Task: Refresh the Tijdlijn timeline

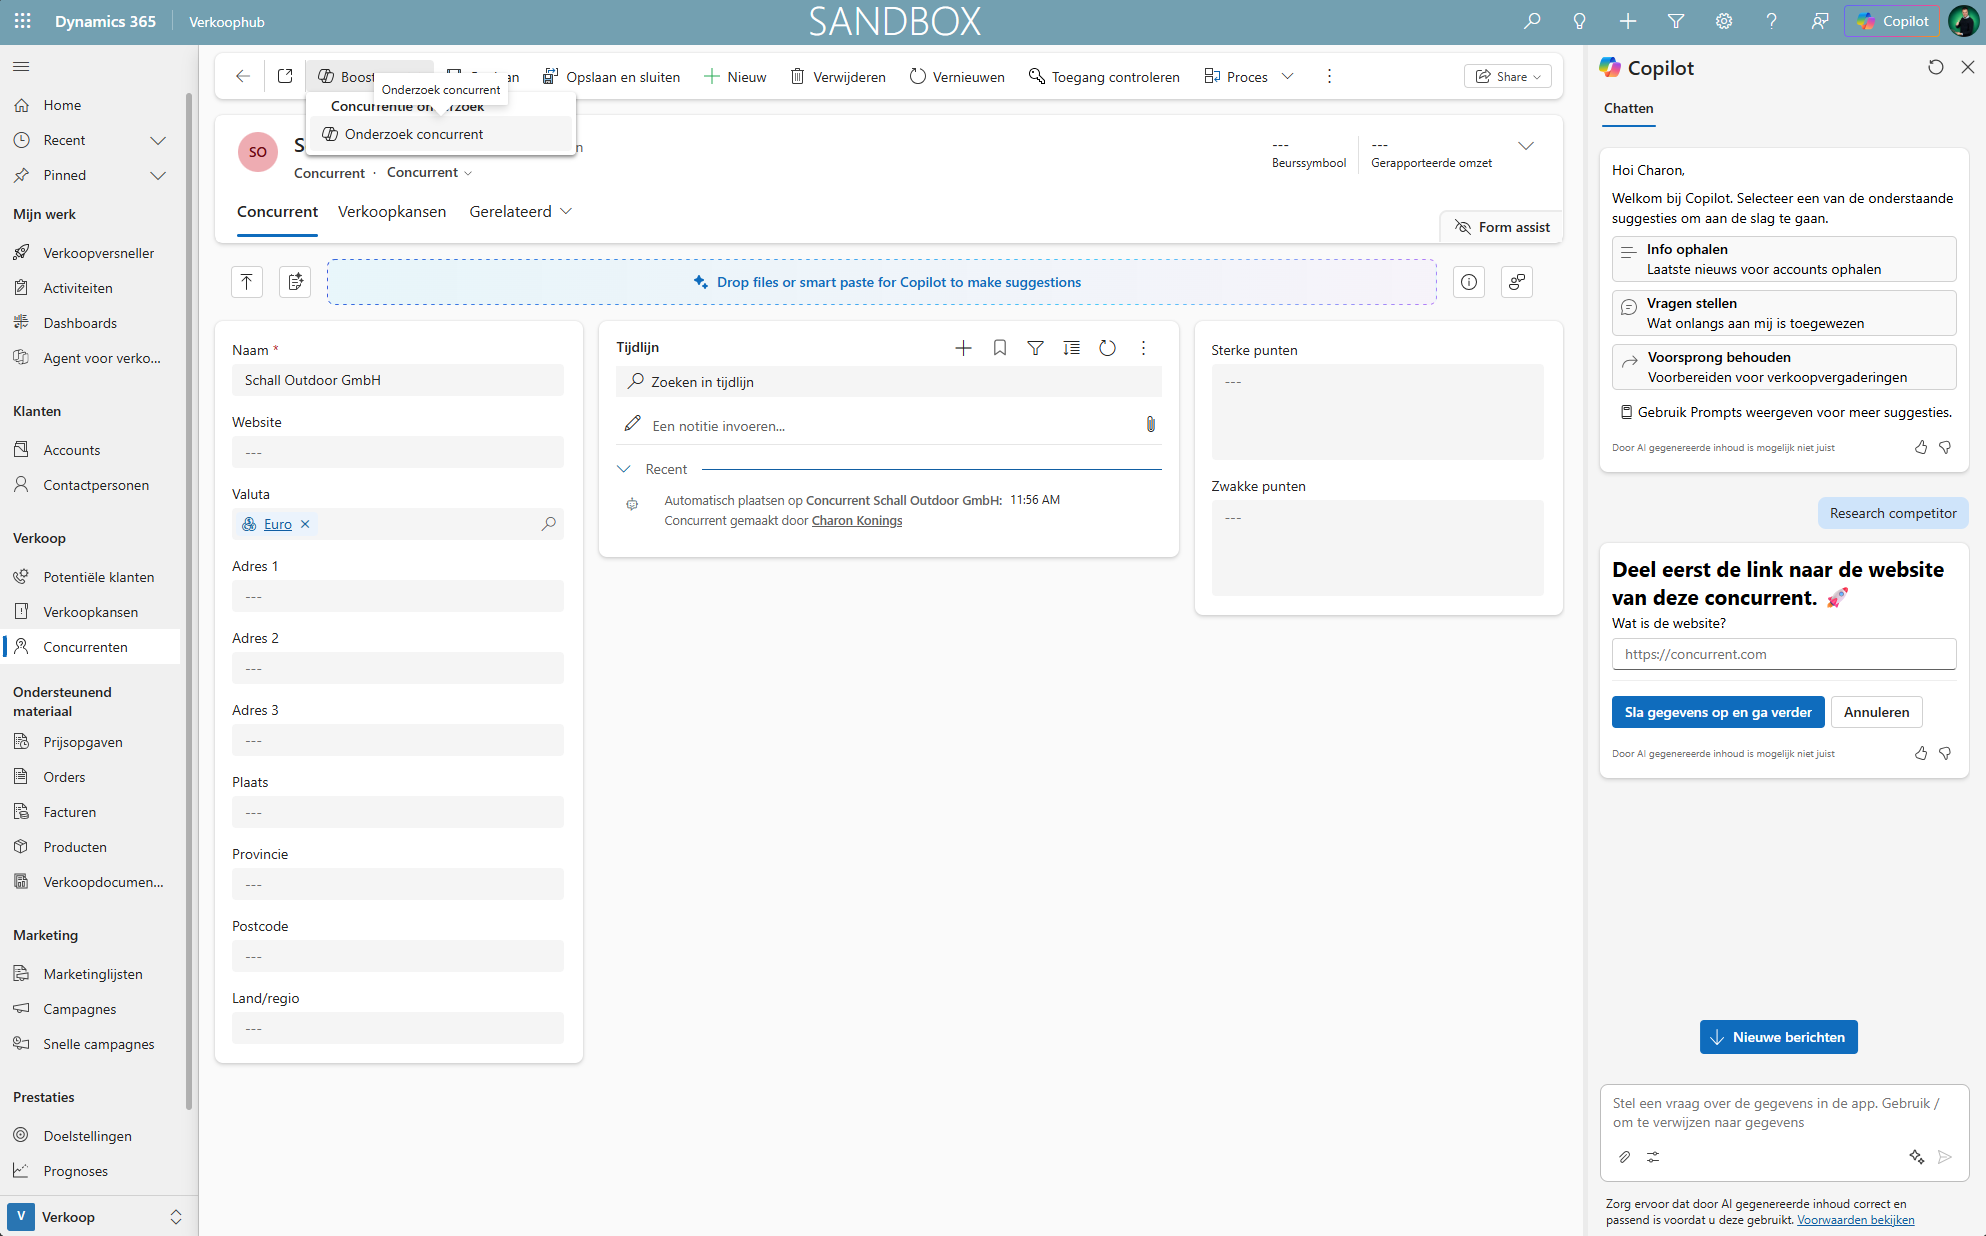Action: pos(1107,348)
